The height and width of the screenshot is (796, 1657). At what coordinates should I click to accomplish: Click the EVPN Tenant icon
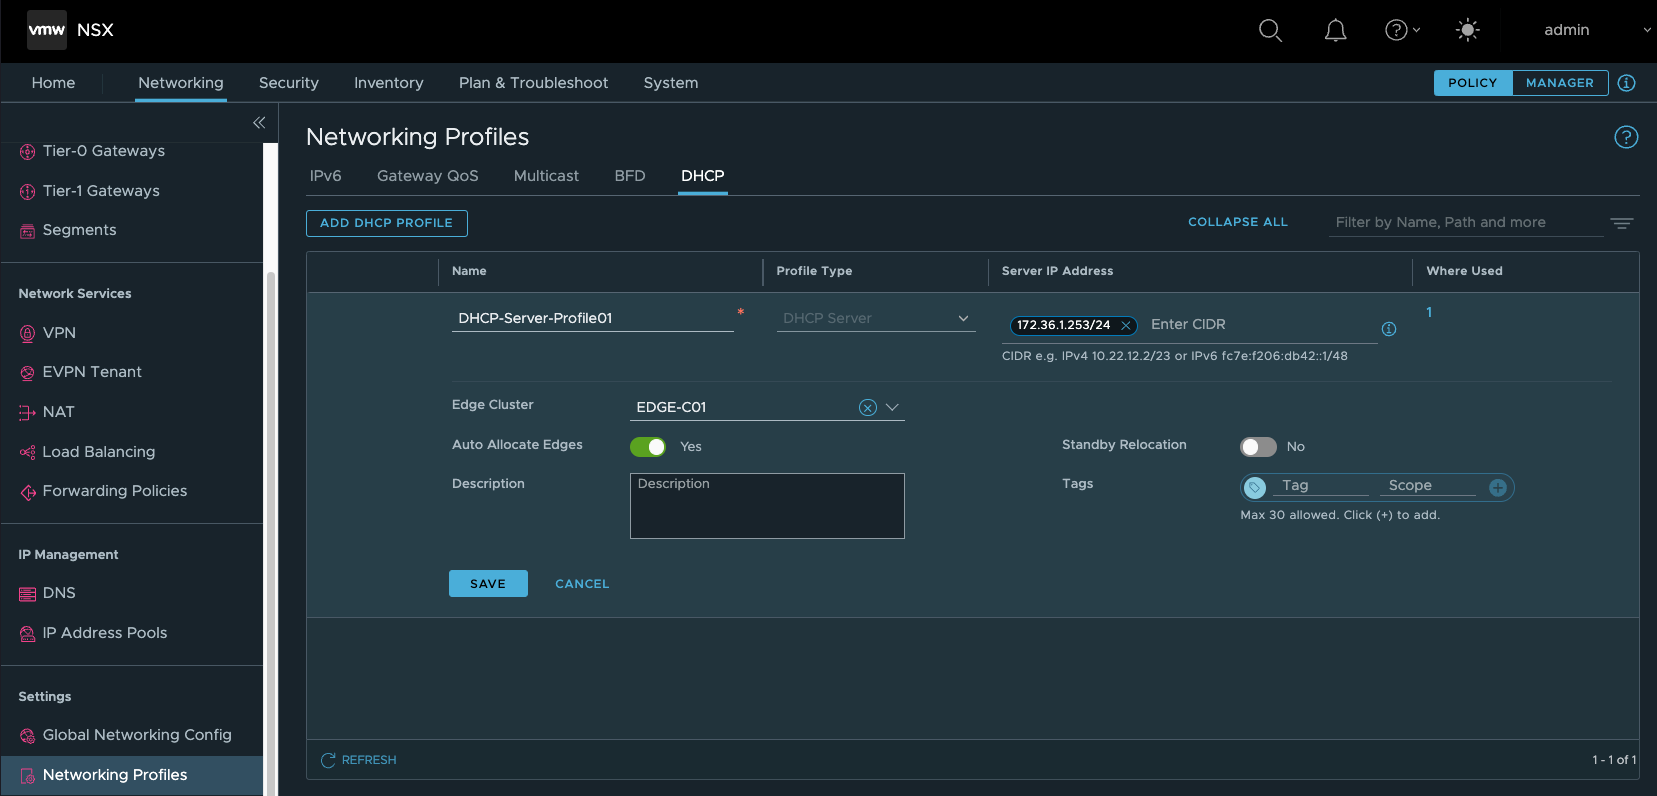pyautogui.click(x=27, y=373)
